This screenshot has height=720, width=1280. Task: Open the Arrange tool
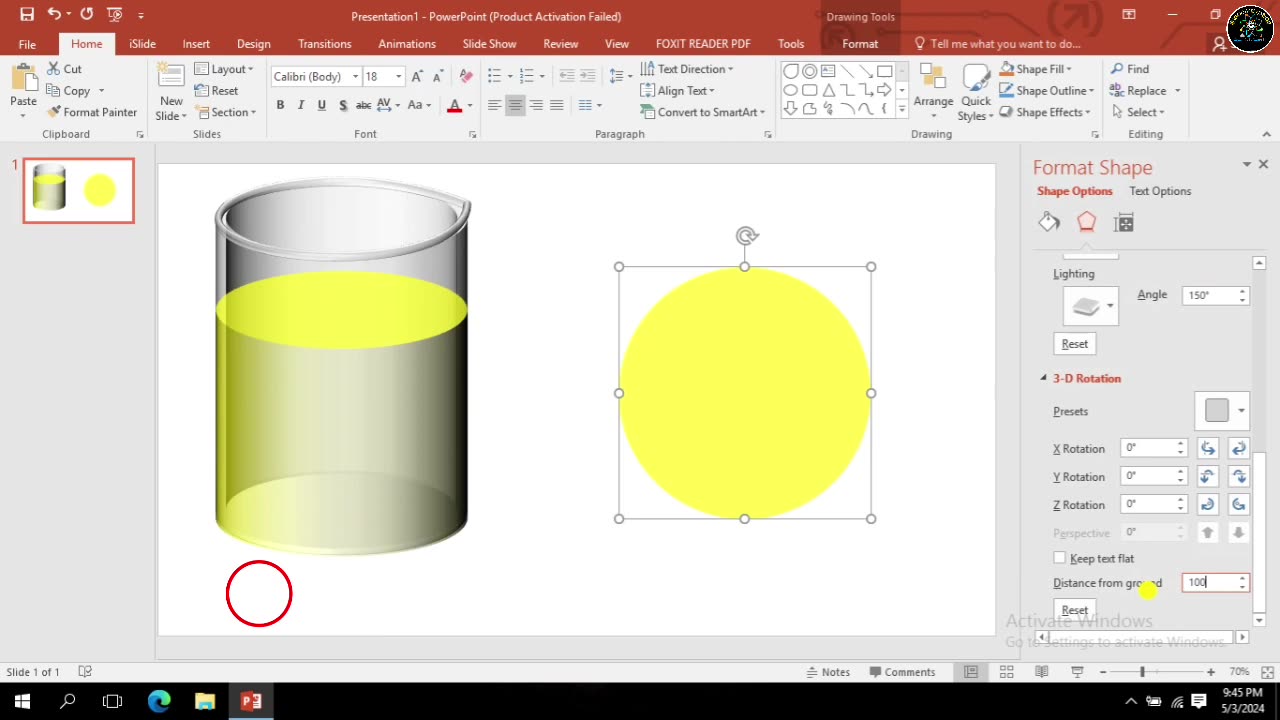pos(933,91)
